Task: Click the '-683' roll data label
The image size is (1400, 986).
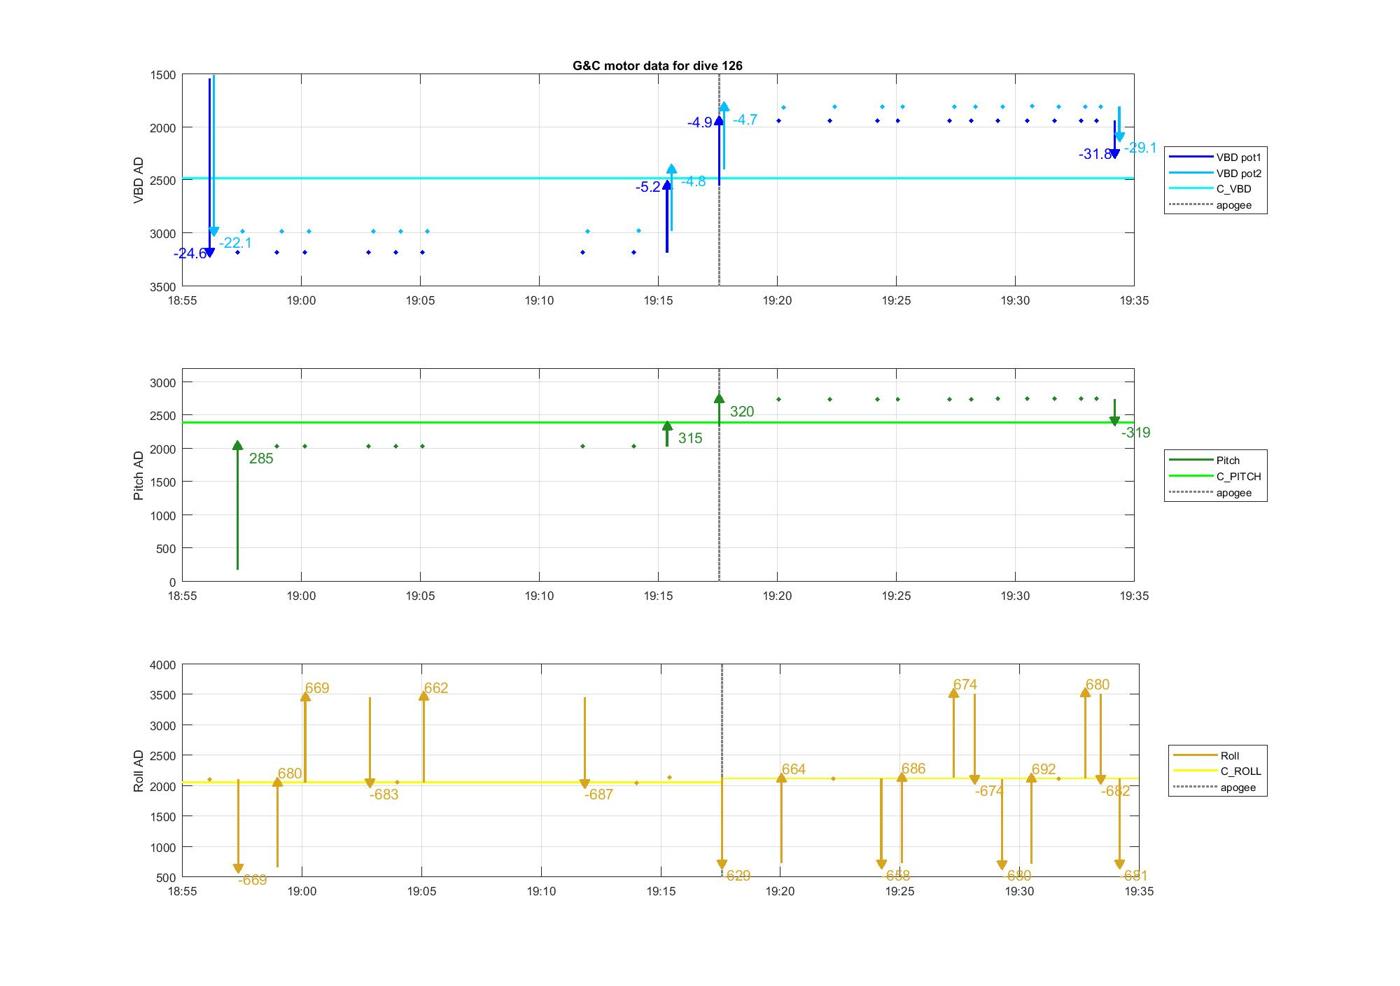Action: point(384,795)
